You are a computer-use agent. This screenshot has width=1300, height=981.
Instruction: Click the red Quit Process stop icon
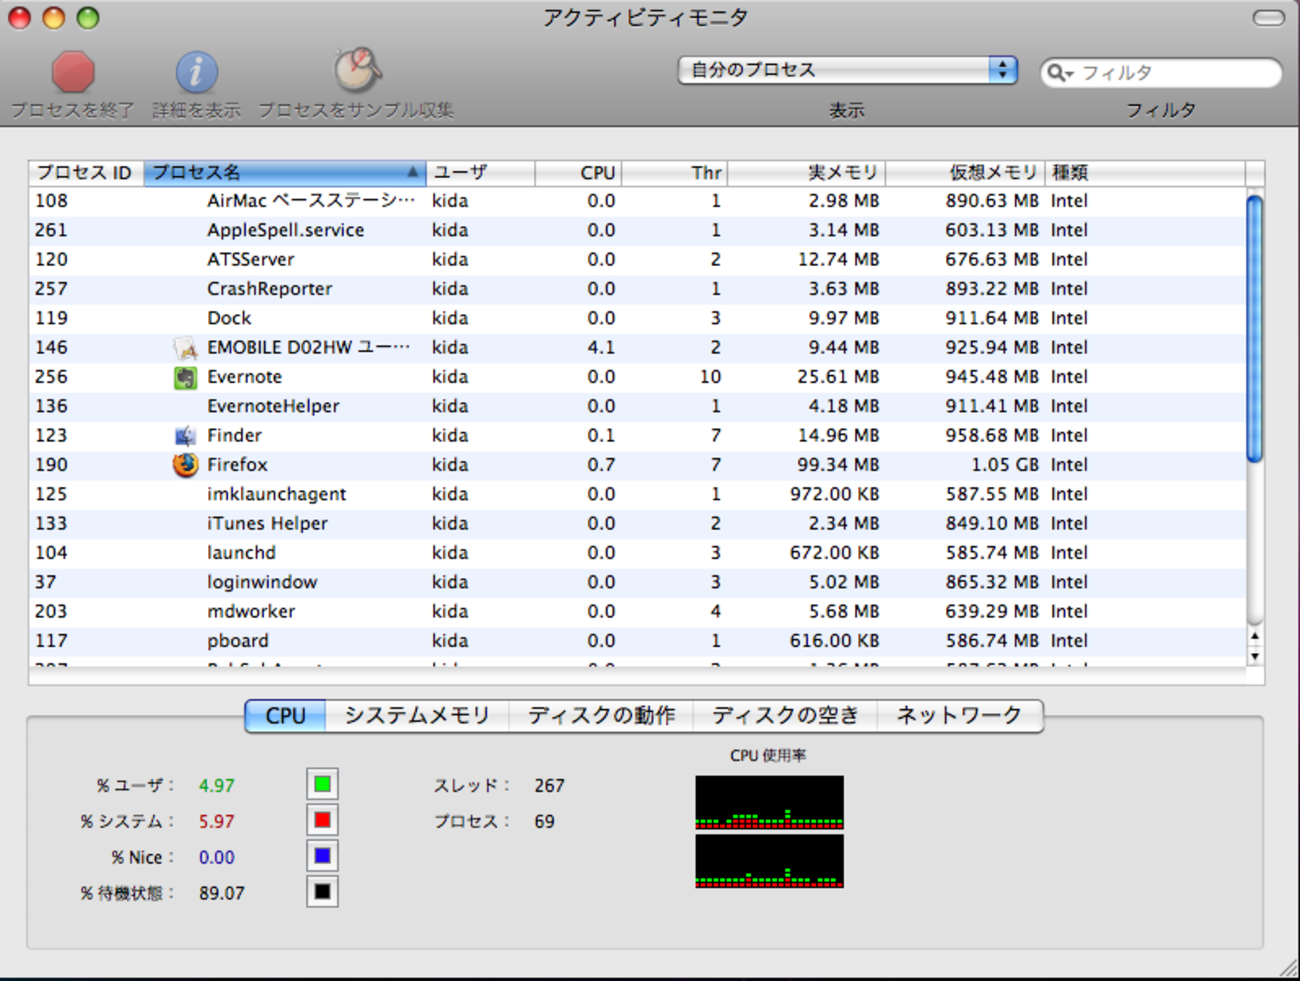coord(73,72)
